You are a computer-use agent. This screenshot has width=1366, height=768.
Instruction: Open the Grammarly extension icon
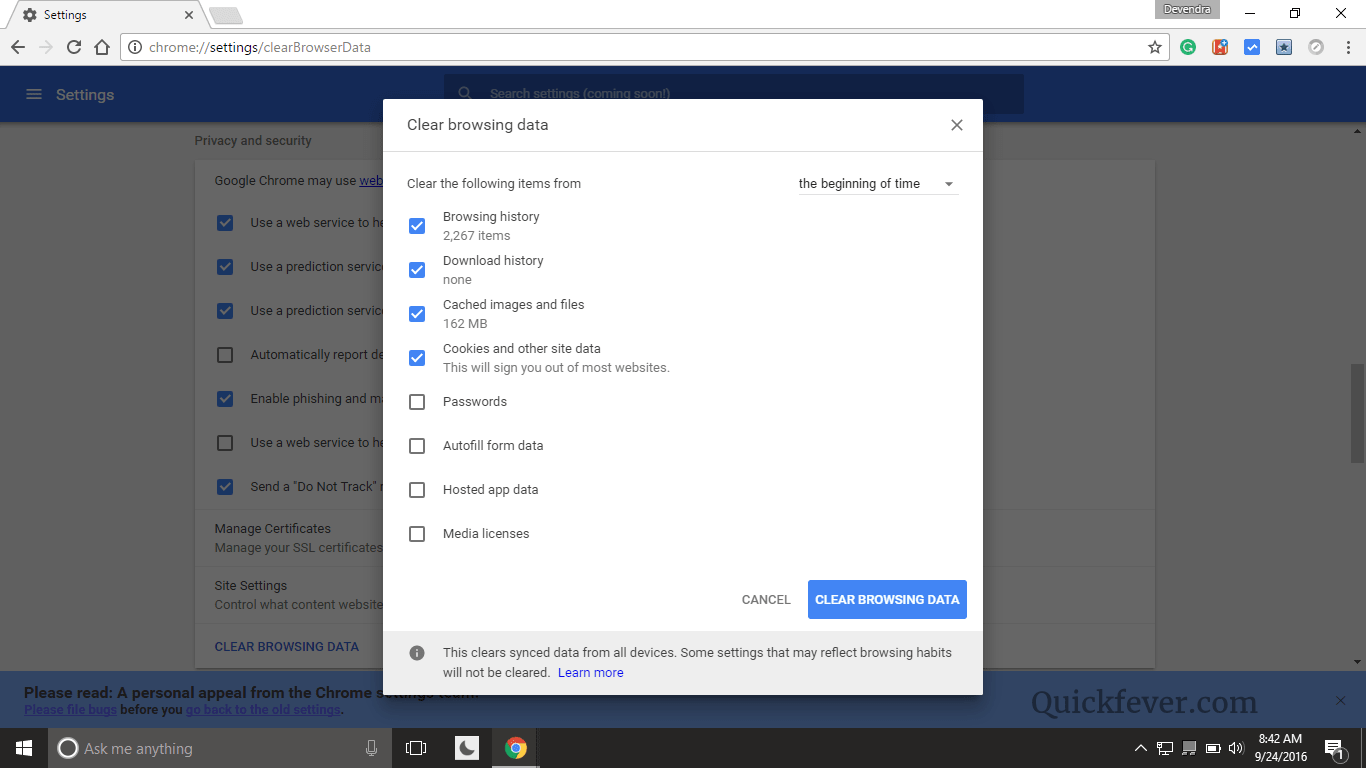(x=1187, y=46)
